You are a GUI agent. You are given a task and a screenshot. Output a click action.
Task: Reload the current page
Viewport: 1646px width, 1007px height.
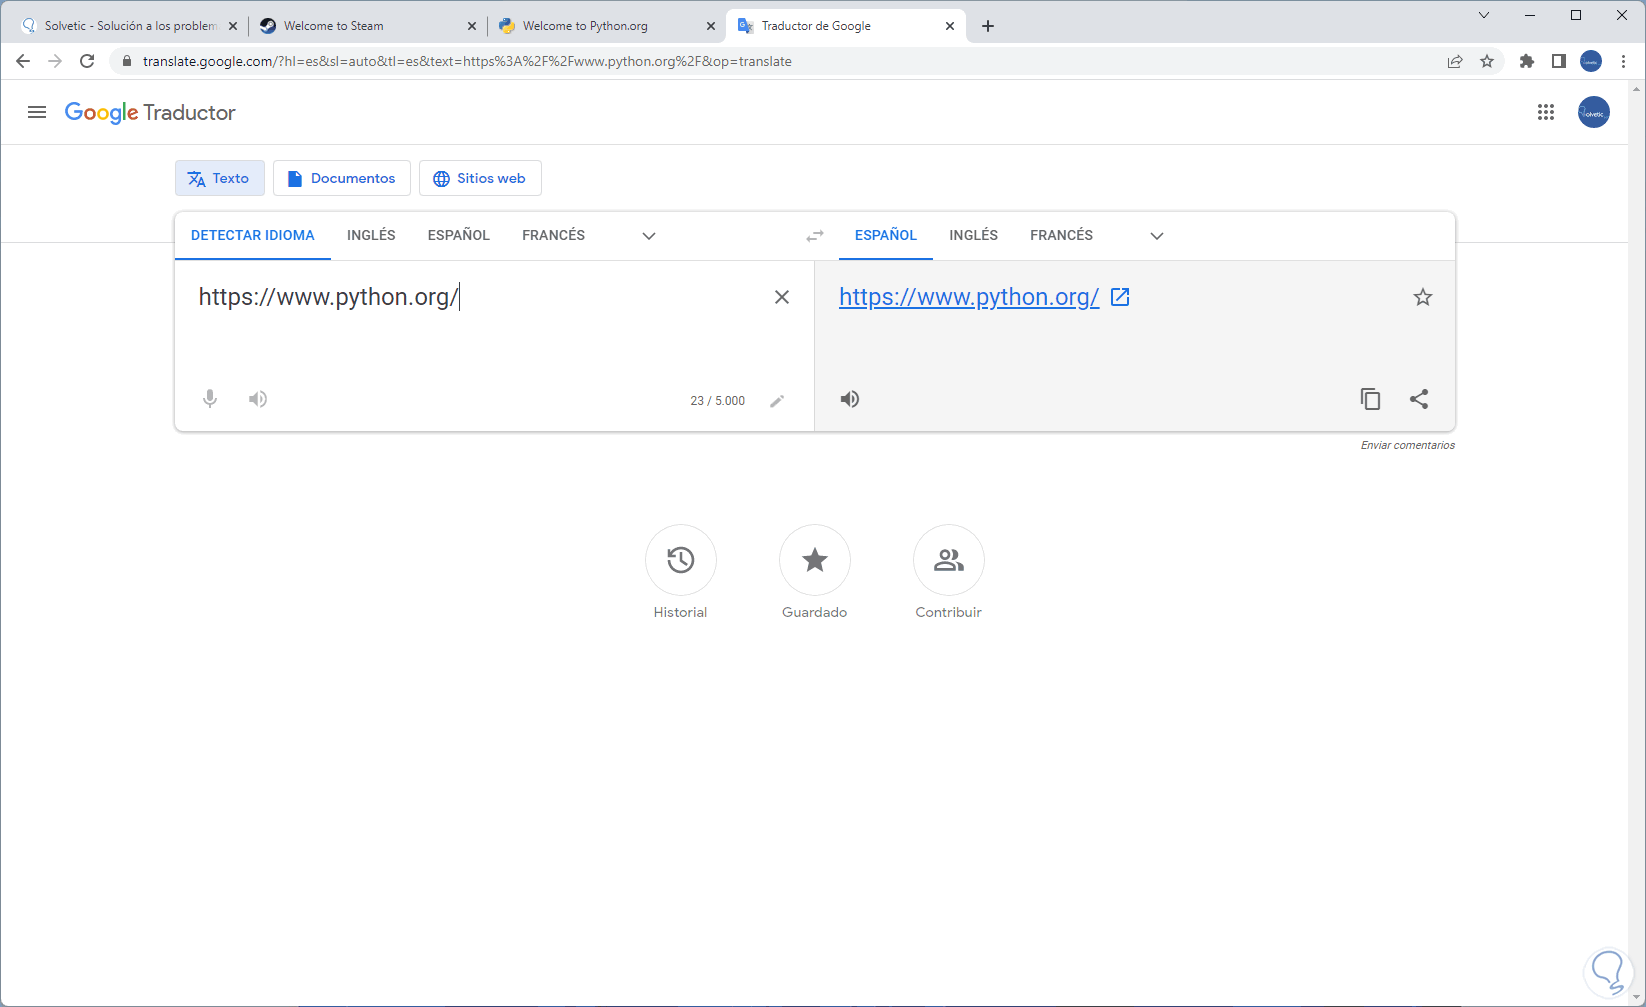[87, 61]
